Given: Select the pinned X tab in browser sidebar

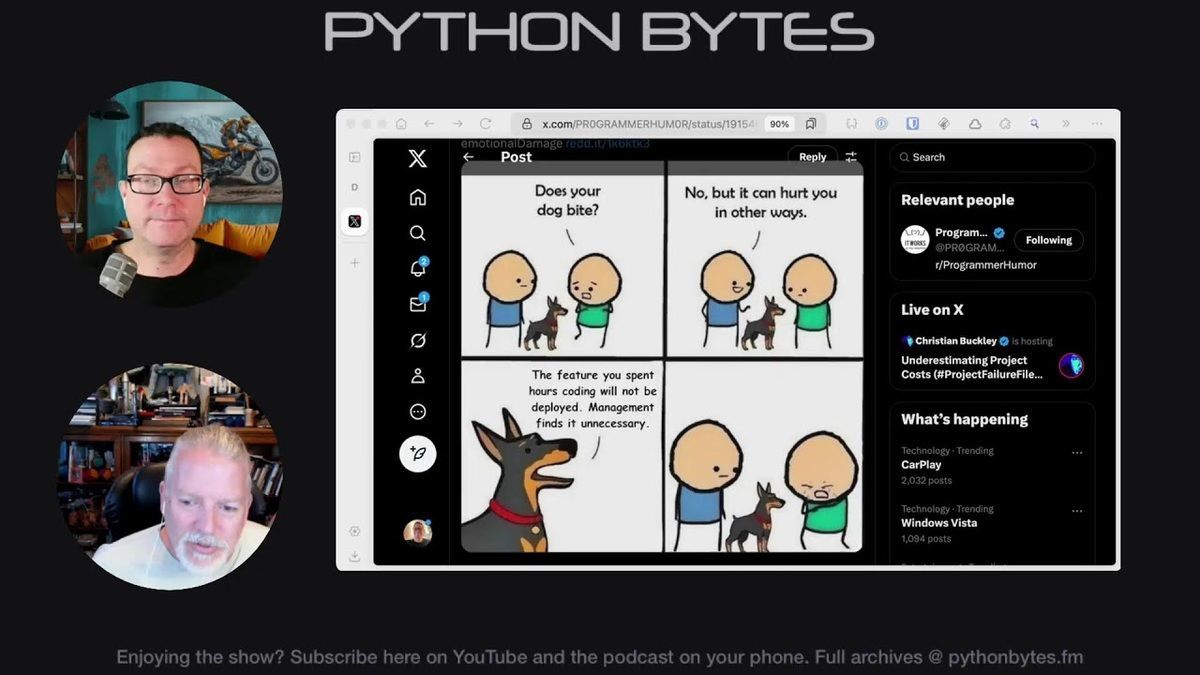Looking at the screenshot, I should [x=354, y=221].
